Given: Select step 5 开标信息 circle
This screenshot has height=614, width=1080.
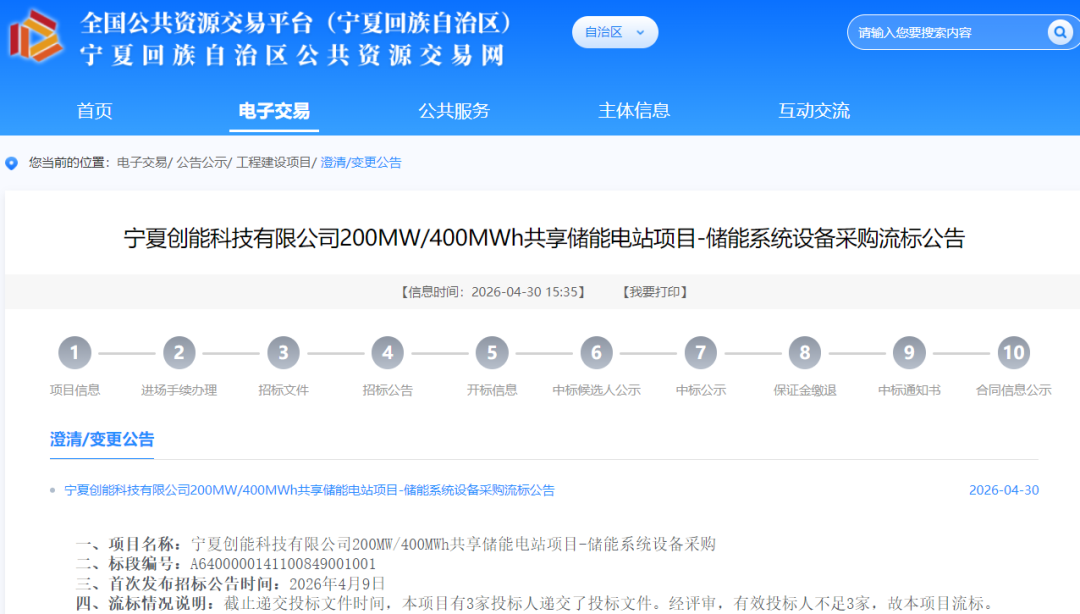Looking at the screenshot, I should (492, 353).
